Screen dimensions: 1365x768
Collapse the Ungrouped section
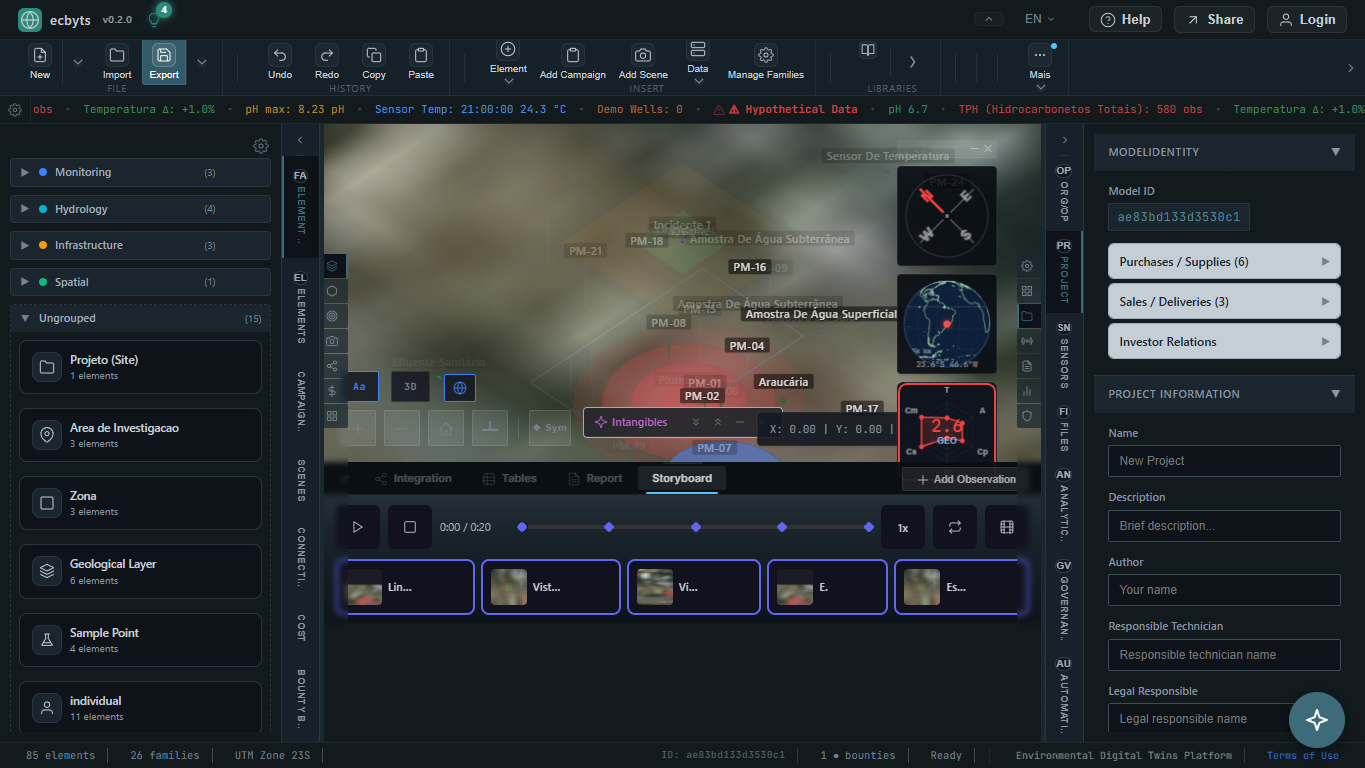(x=140, y=318)
